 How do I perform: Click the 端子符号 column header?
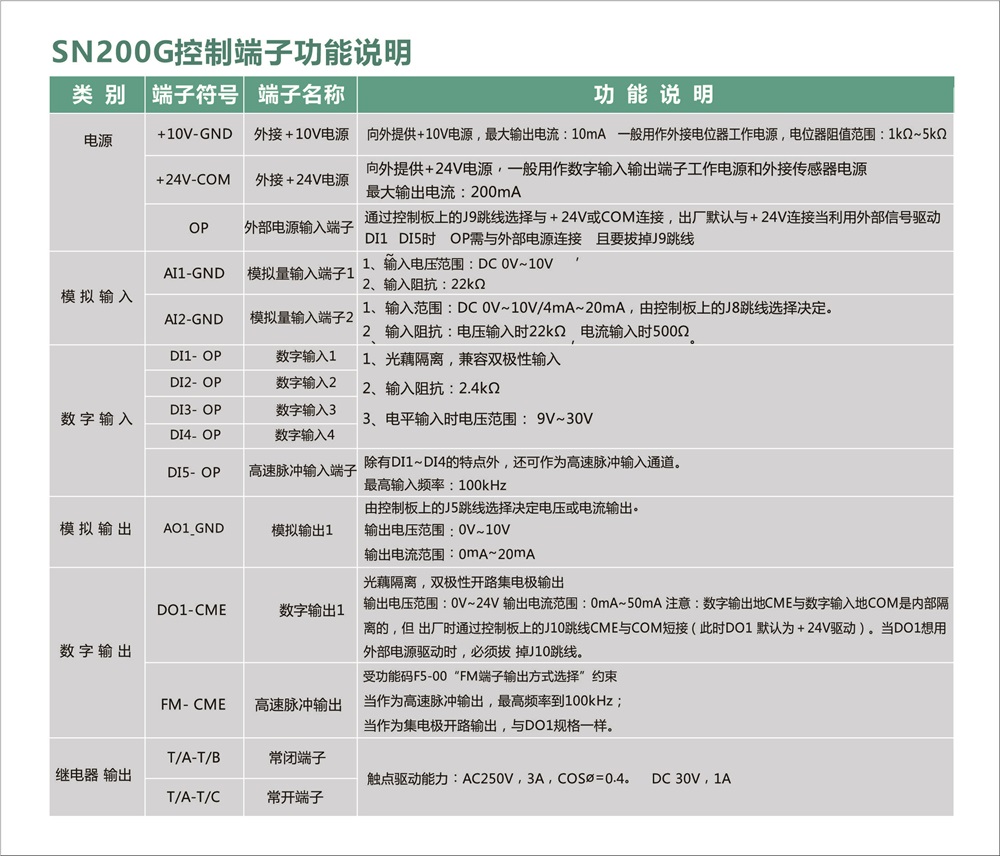pyautogui.click(x=195, y=95)
